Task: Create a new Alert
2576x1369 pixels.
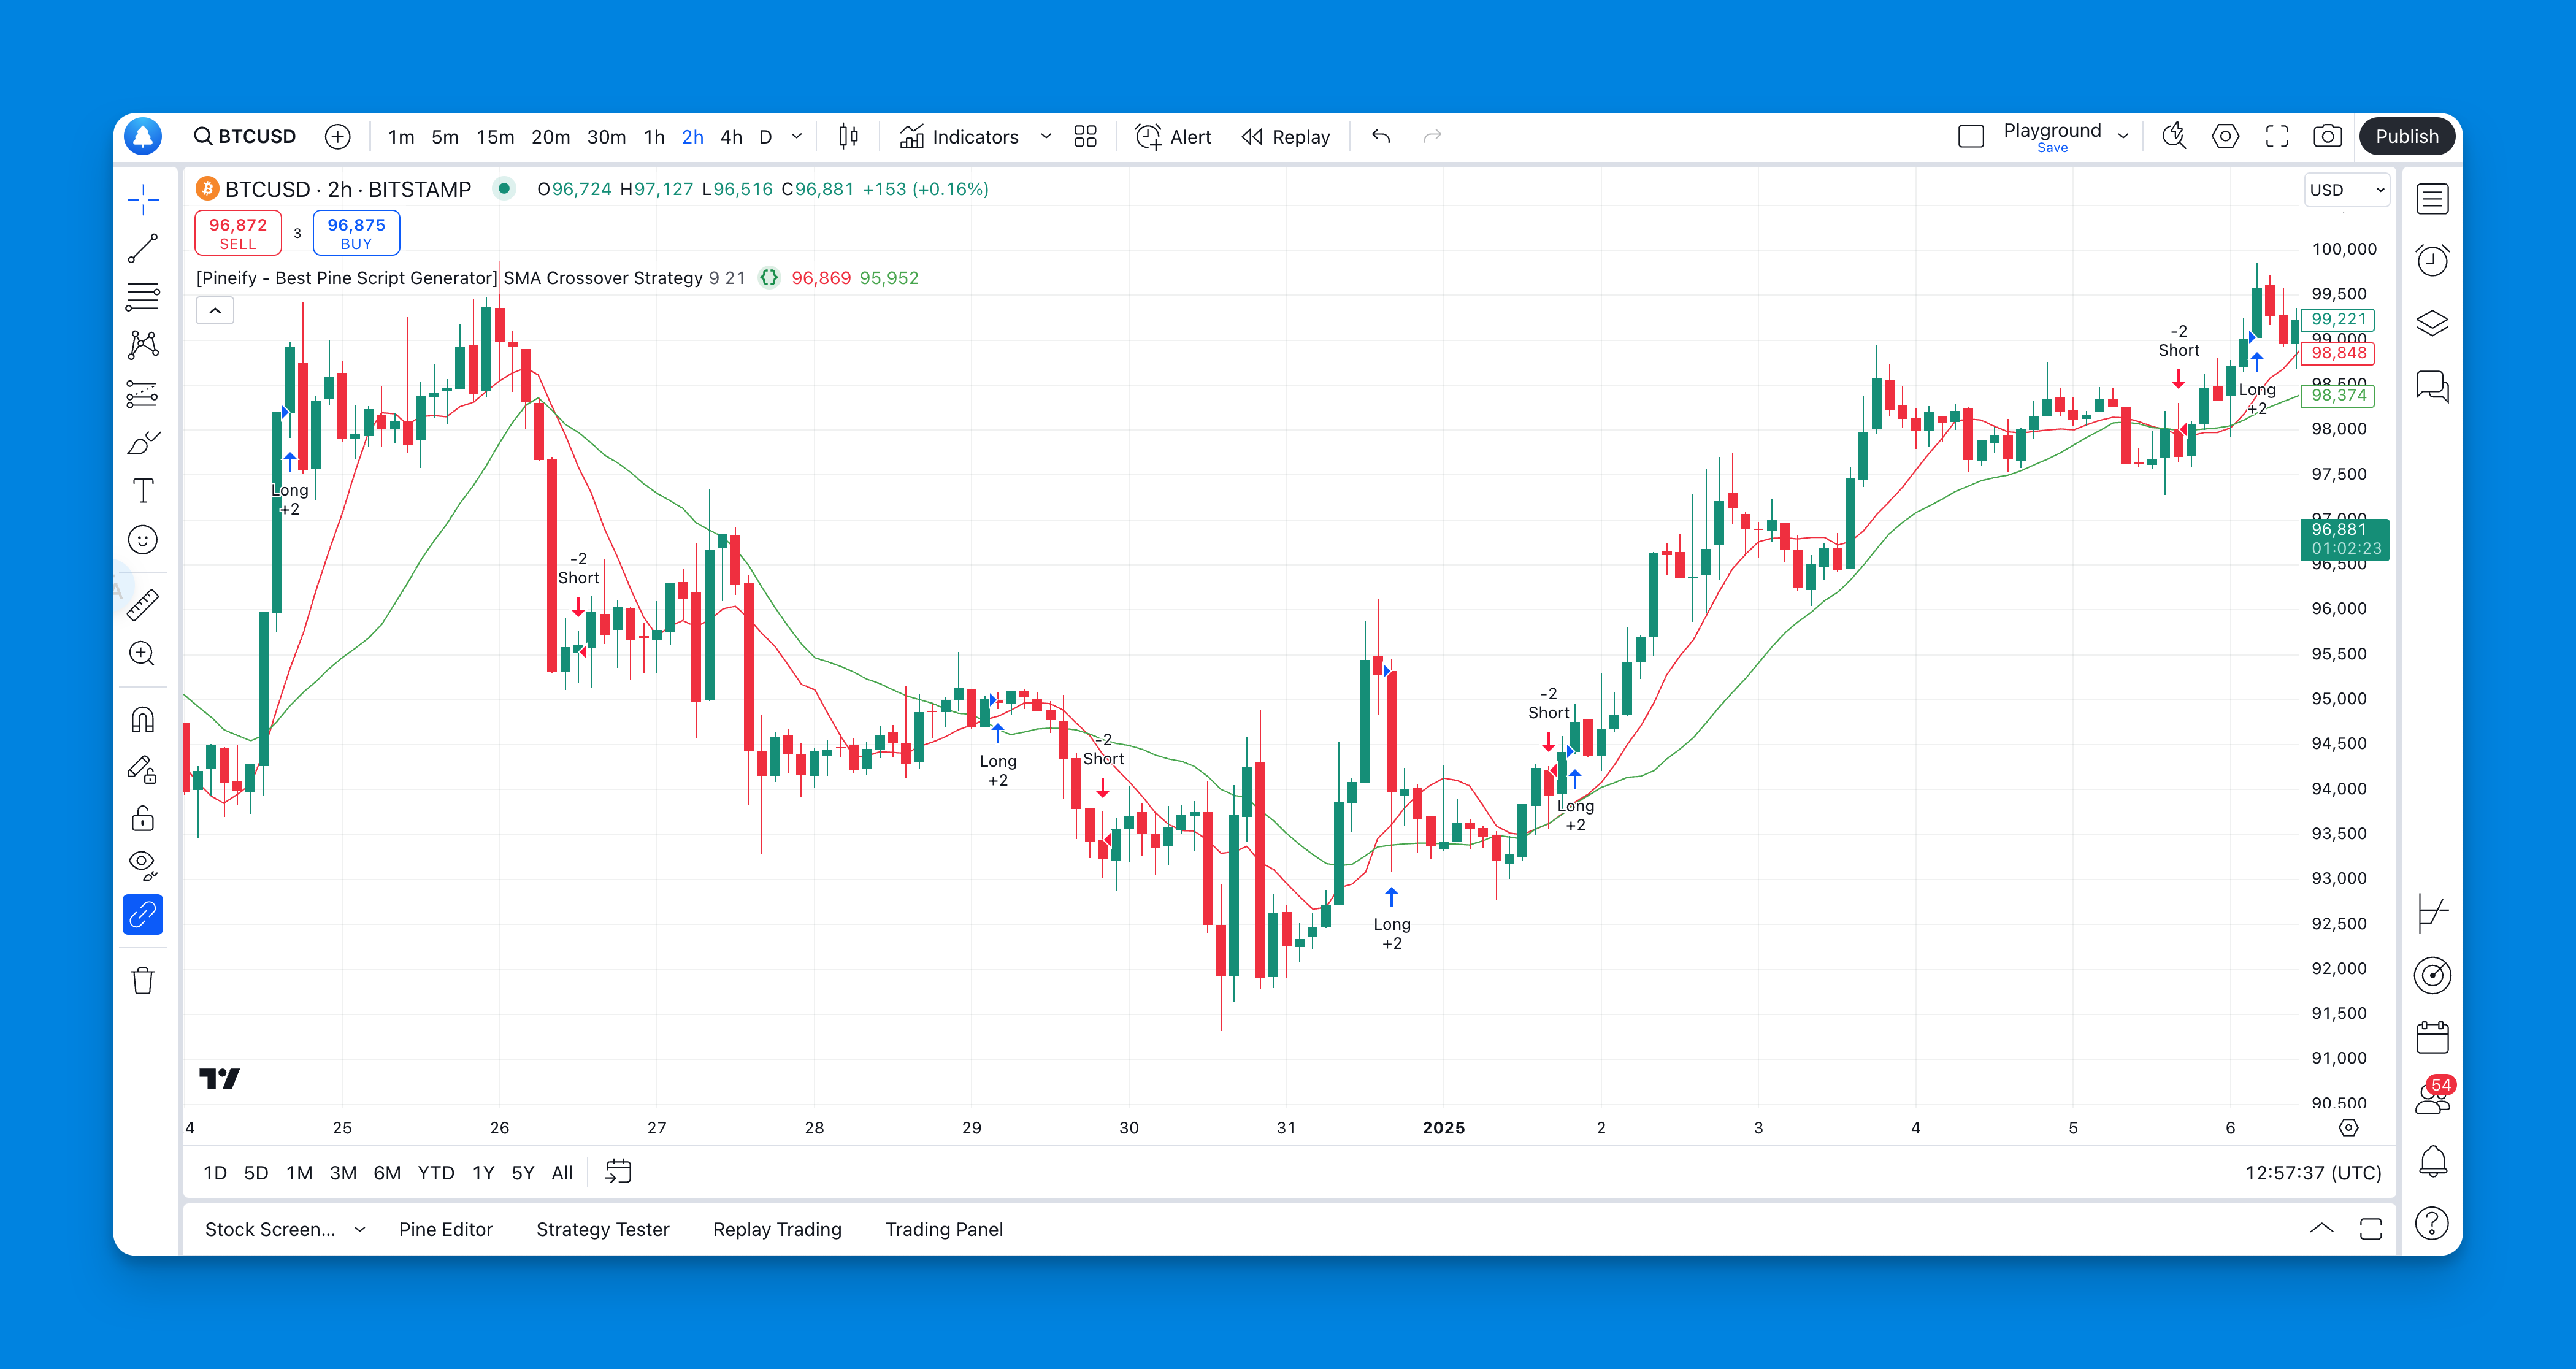Action: (1173, 137)
